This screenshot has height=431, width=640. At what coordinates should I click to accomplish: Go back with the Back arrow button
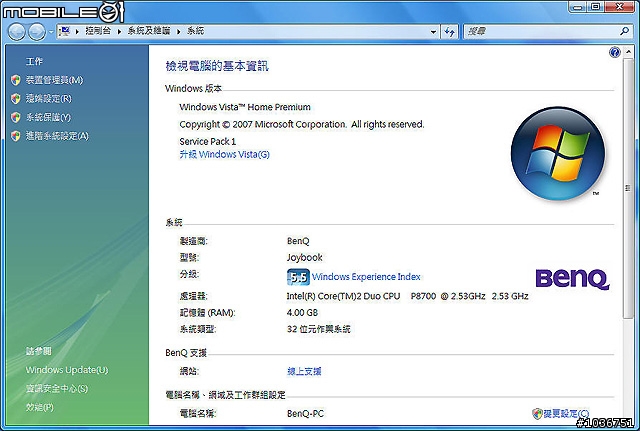point(16,32)
